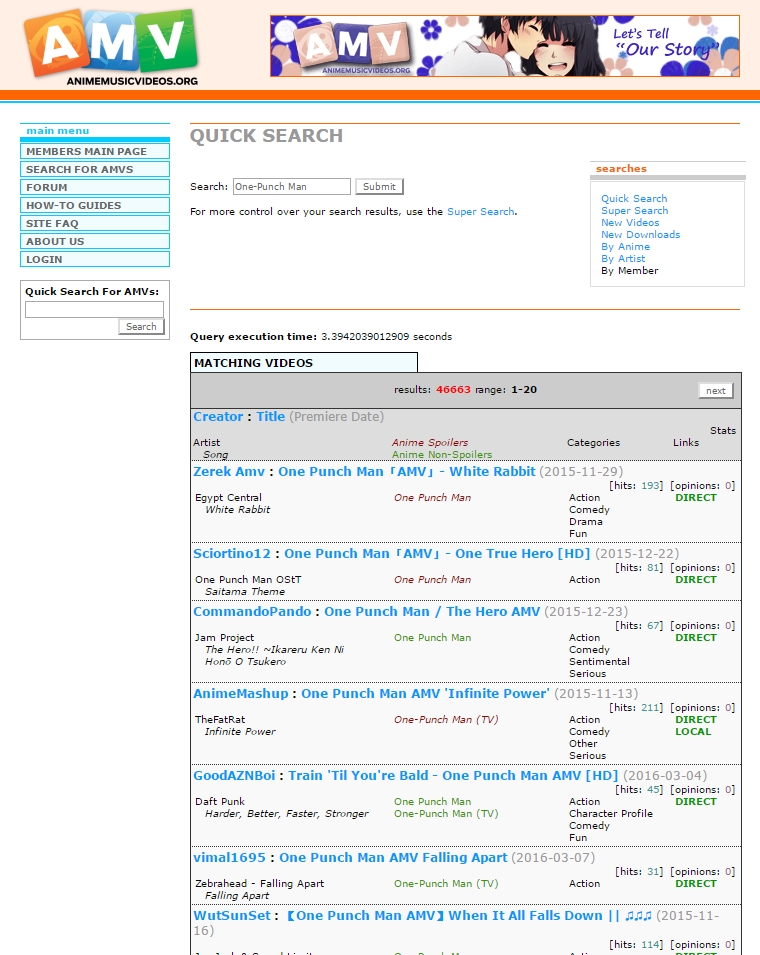Click DIRECT link for Infinite Power video

[x=695, y=720]
